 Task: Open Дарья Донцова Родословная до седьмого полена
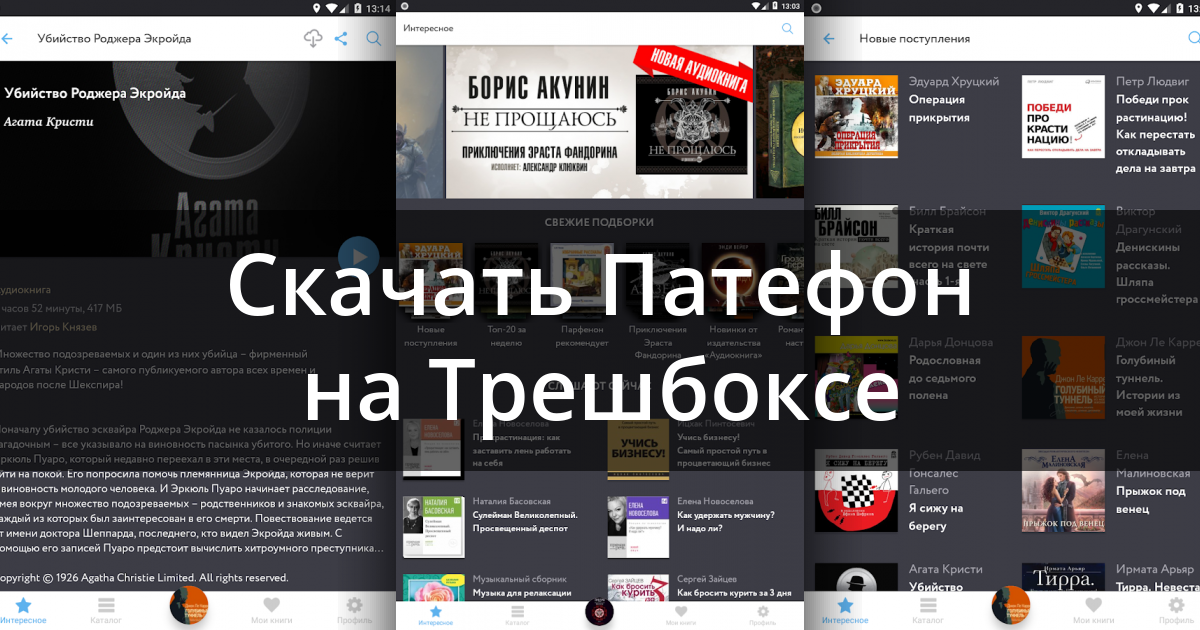(907, 377)
